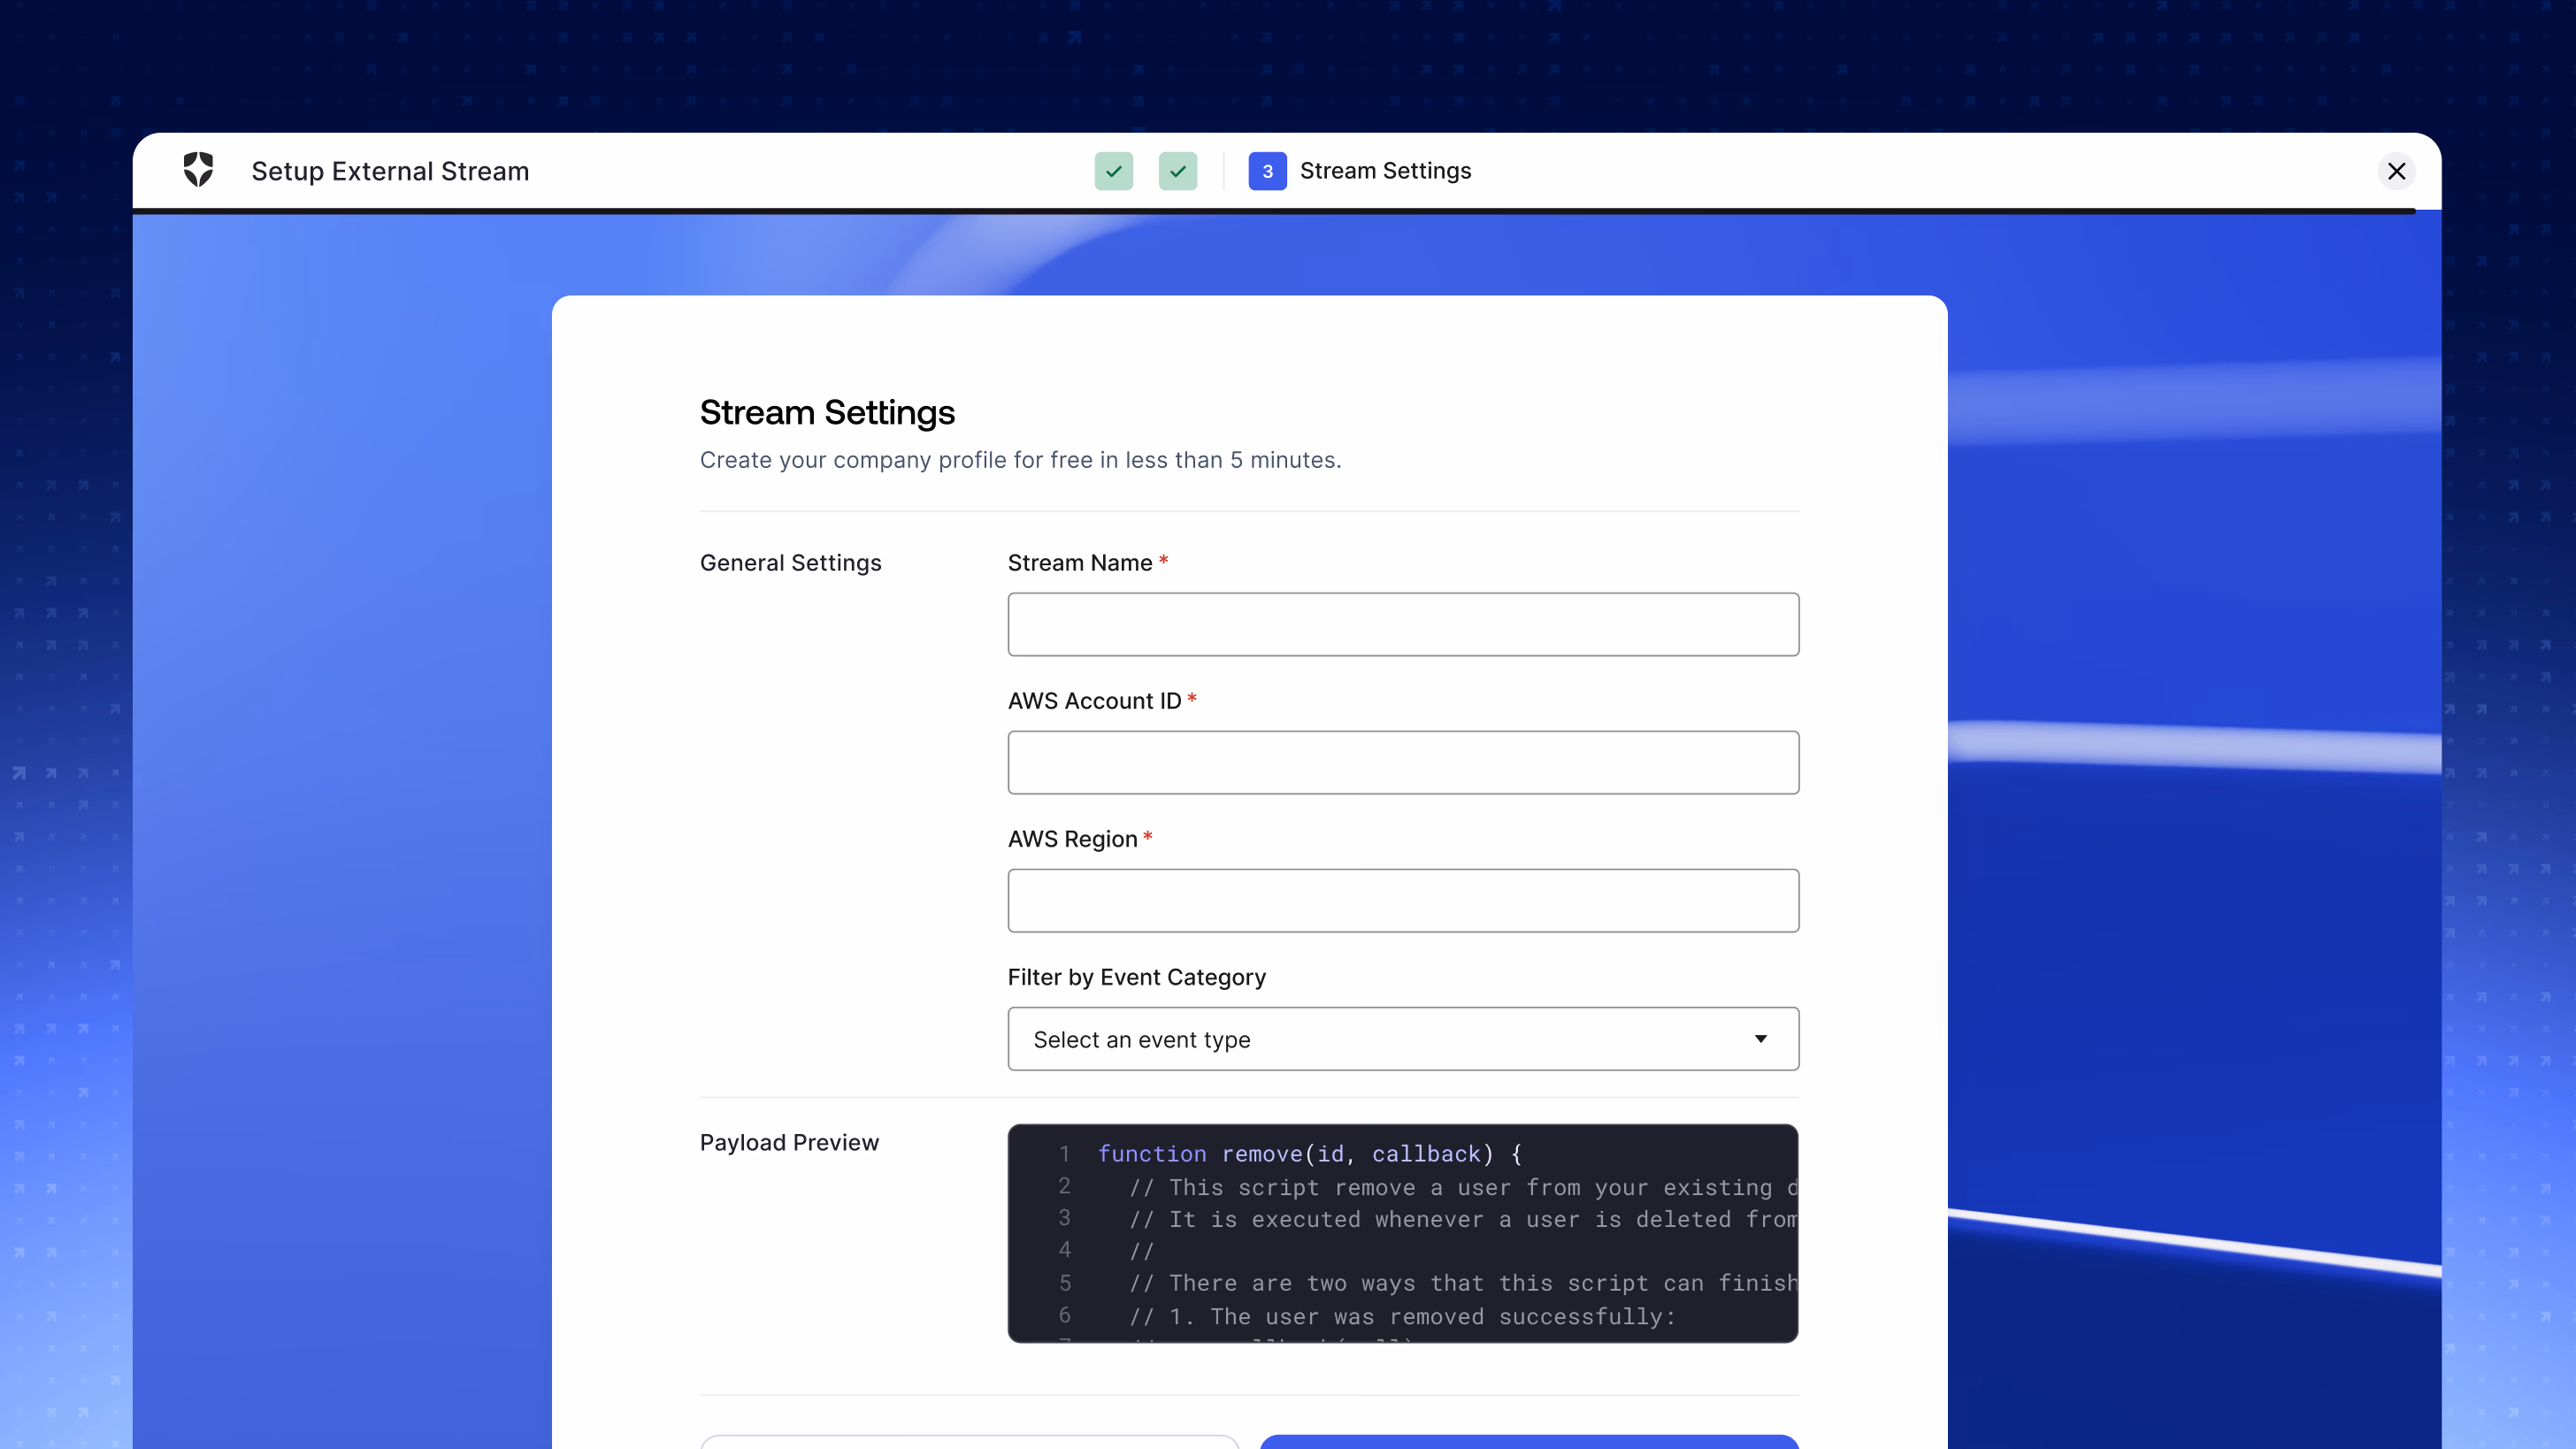This screenshot has width=2576, height=1449.
Task: Click line number 3 in code gutter
Action: click(1064, 1218)
